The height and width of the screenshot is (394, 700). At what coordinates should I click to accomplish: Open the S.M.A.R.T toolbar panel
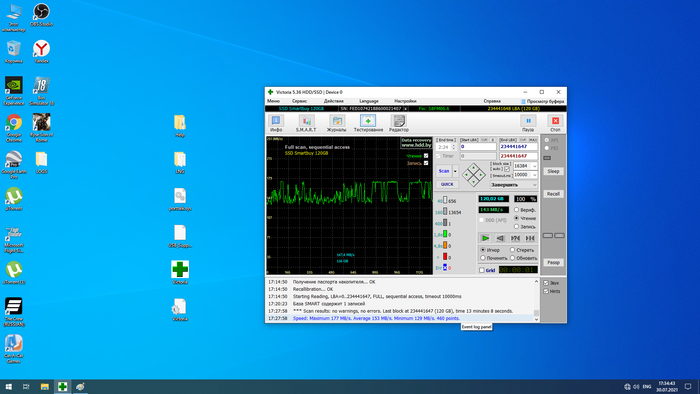pos(306,123)
